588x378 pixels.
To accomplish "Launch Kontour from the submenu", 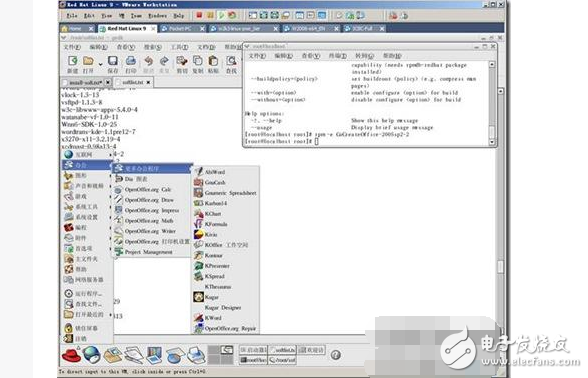I will click(x=225, y=255).
